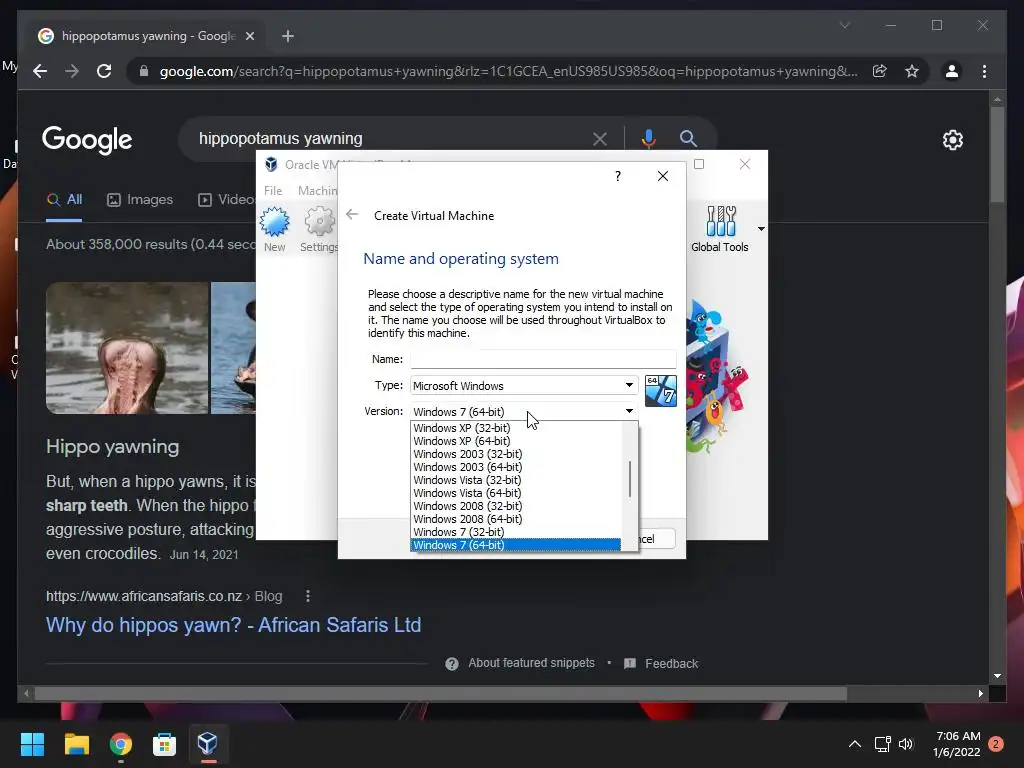Switch to the Images results tab
Viewport: 1024px width, 768px height.
[140, 200]
